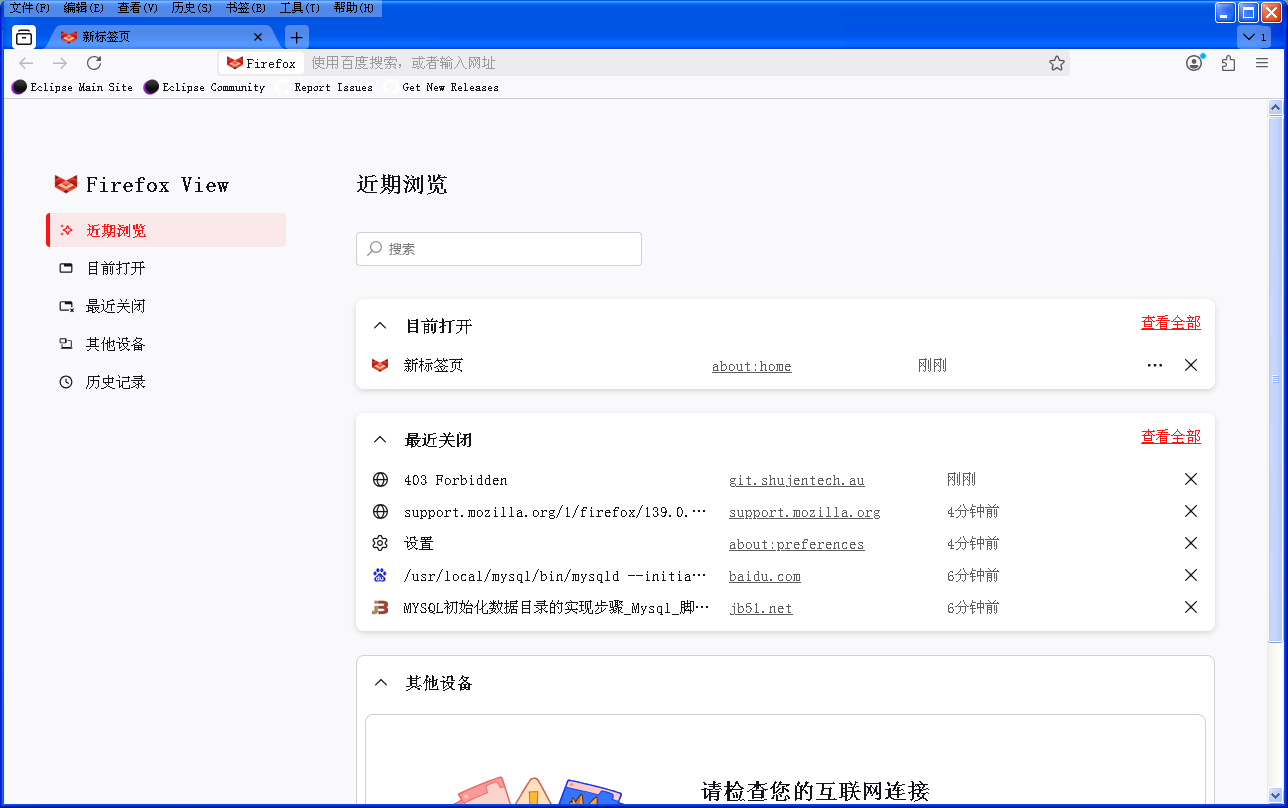Open Eclipse Main Site bookmark
This screenshot has width=1288, height=808.
(x=72, y=87)
